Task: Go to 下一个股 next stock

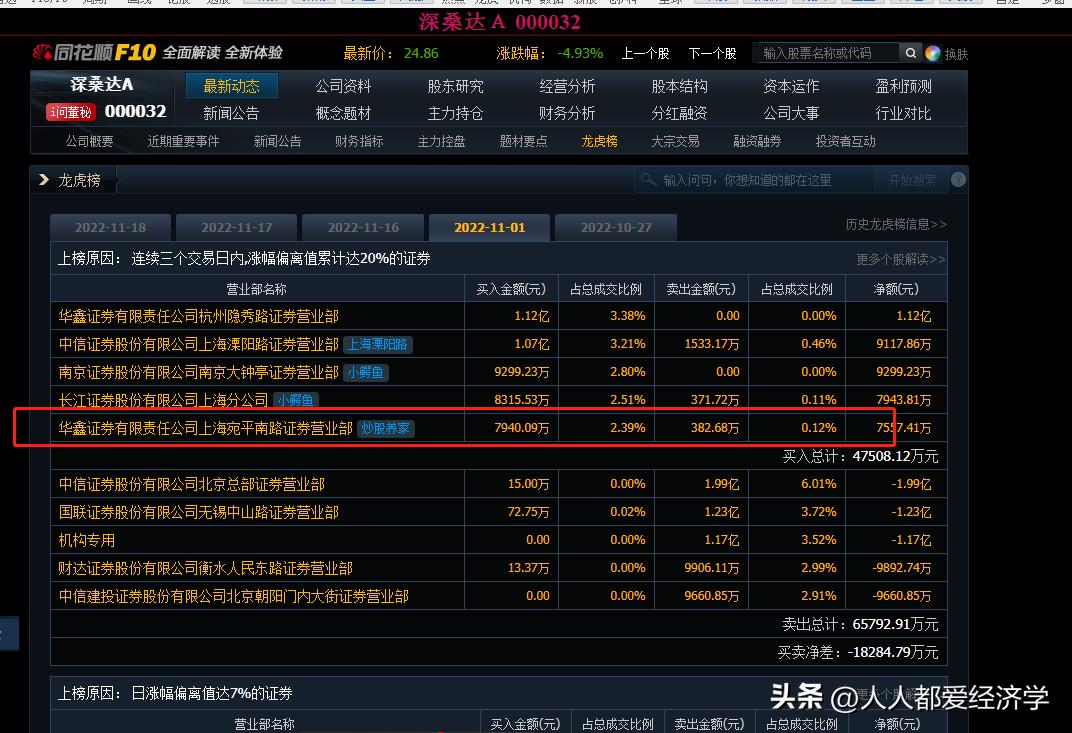Action: (x=712, y=53)
